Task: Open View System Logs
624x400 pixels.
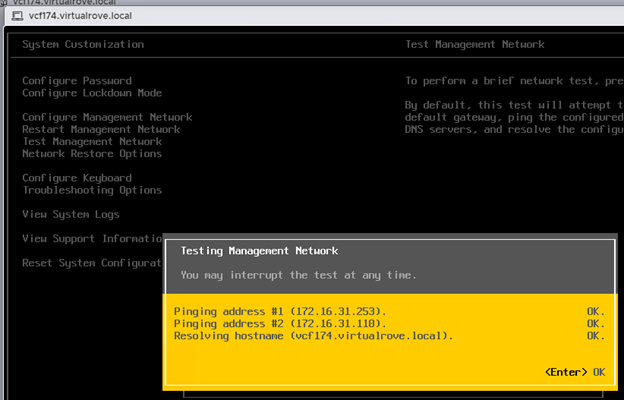Action: pos(71,214)
